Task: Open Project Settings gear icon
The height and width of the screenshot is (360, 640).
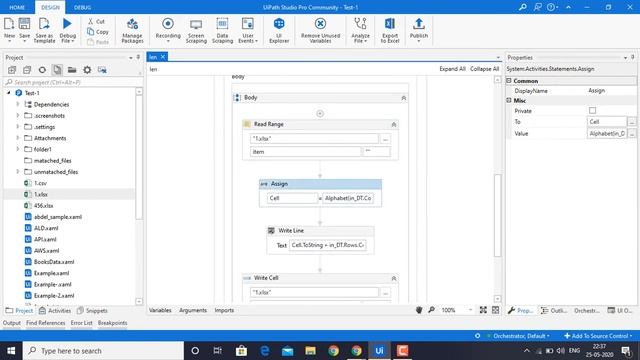Action: [x=87, y=70]
